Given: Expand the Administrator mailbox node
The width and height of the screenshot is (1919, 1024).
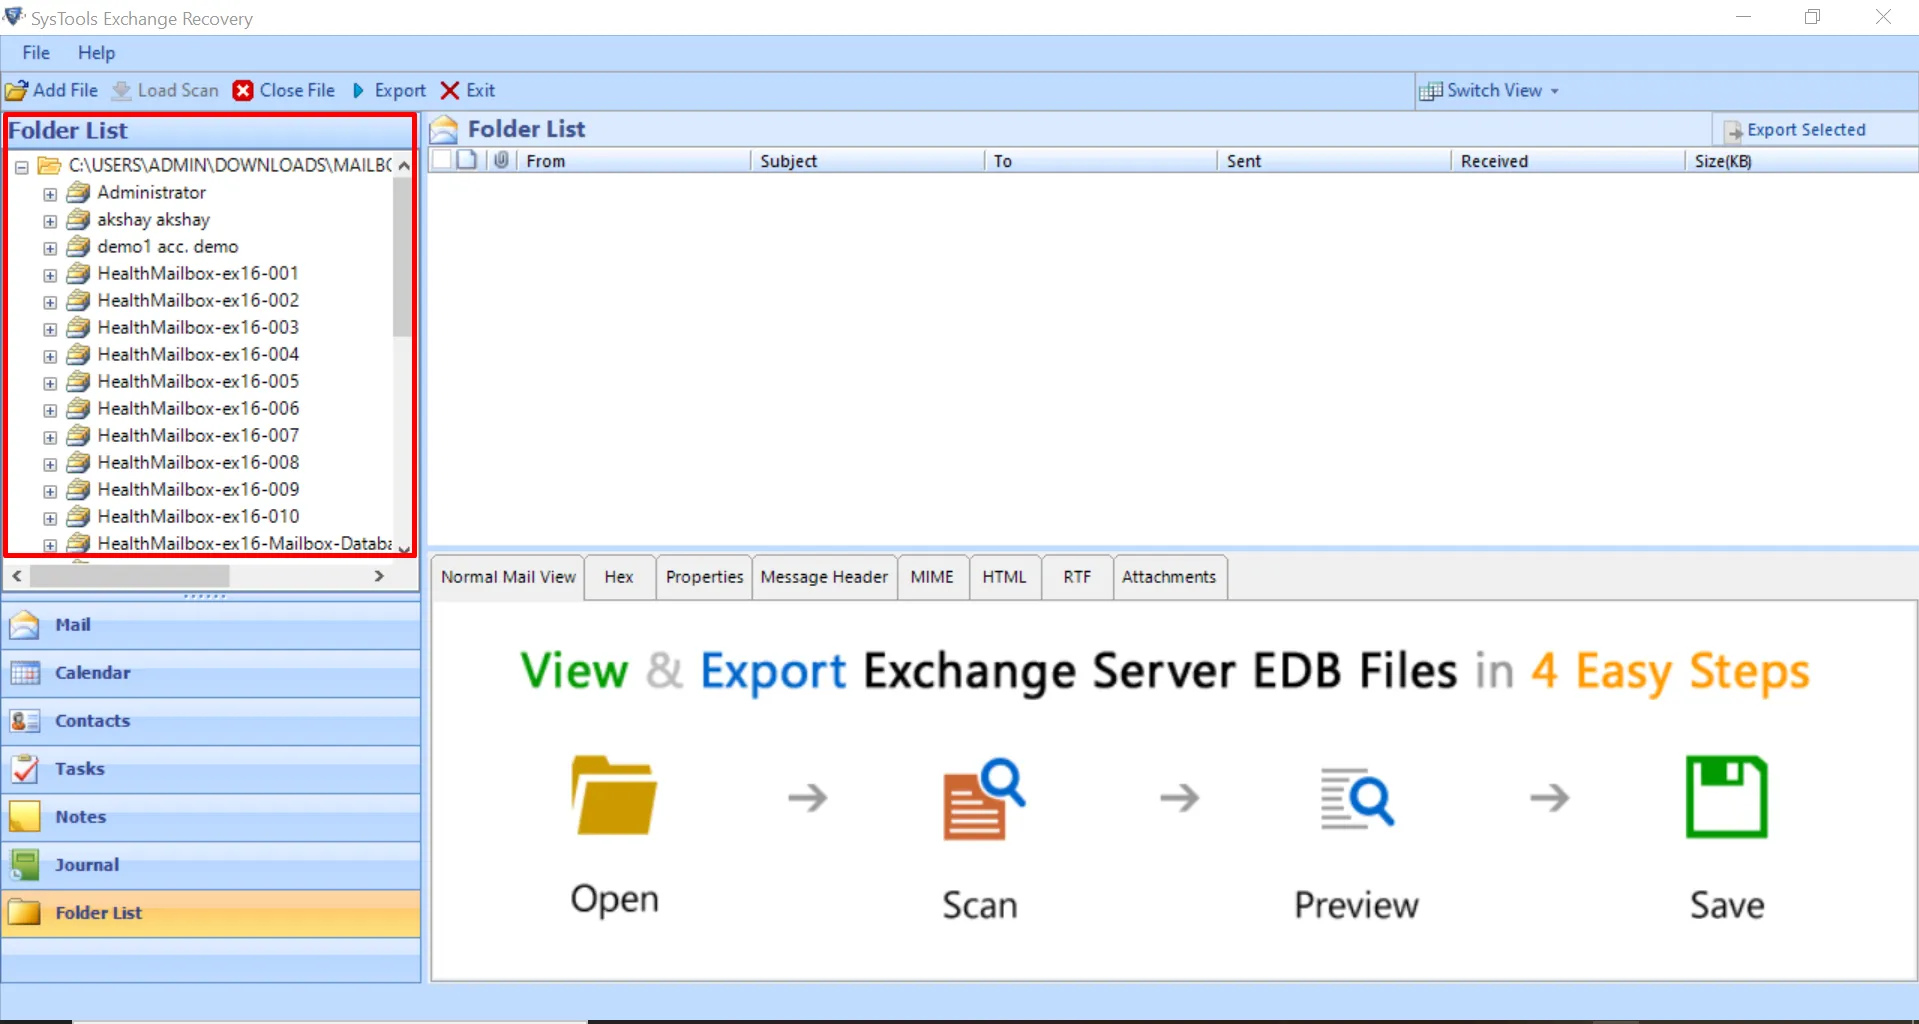Looking at the screenshot, I should tap(50, 194).
